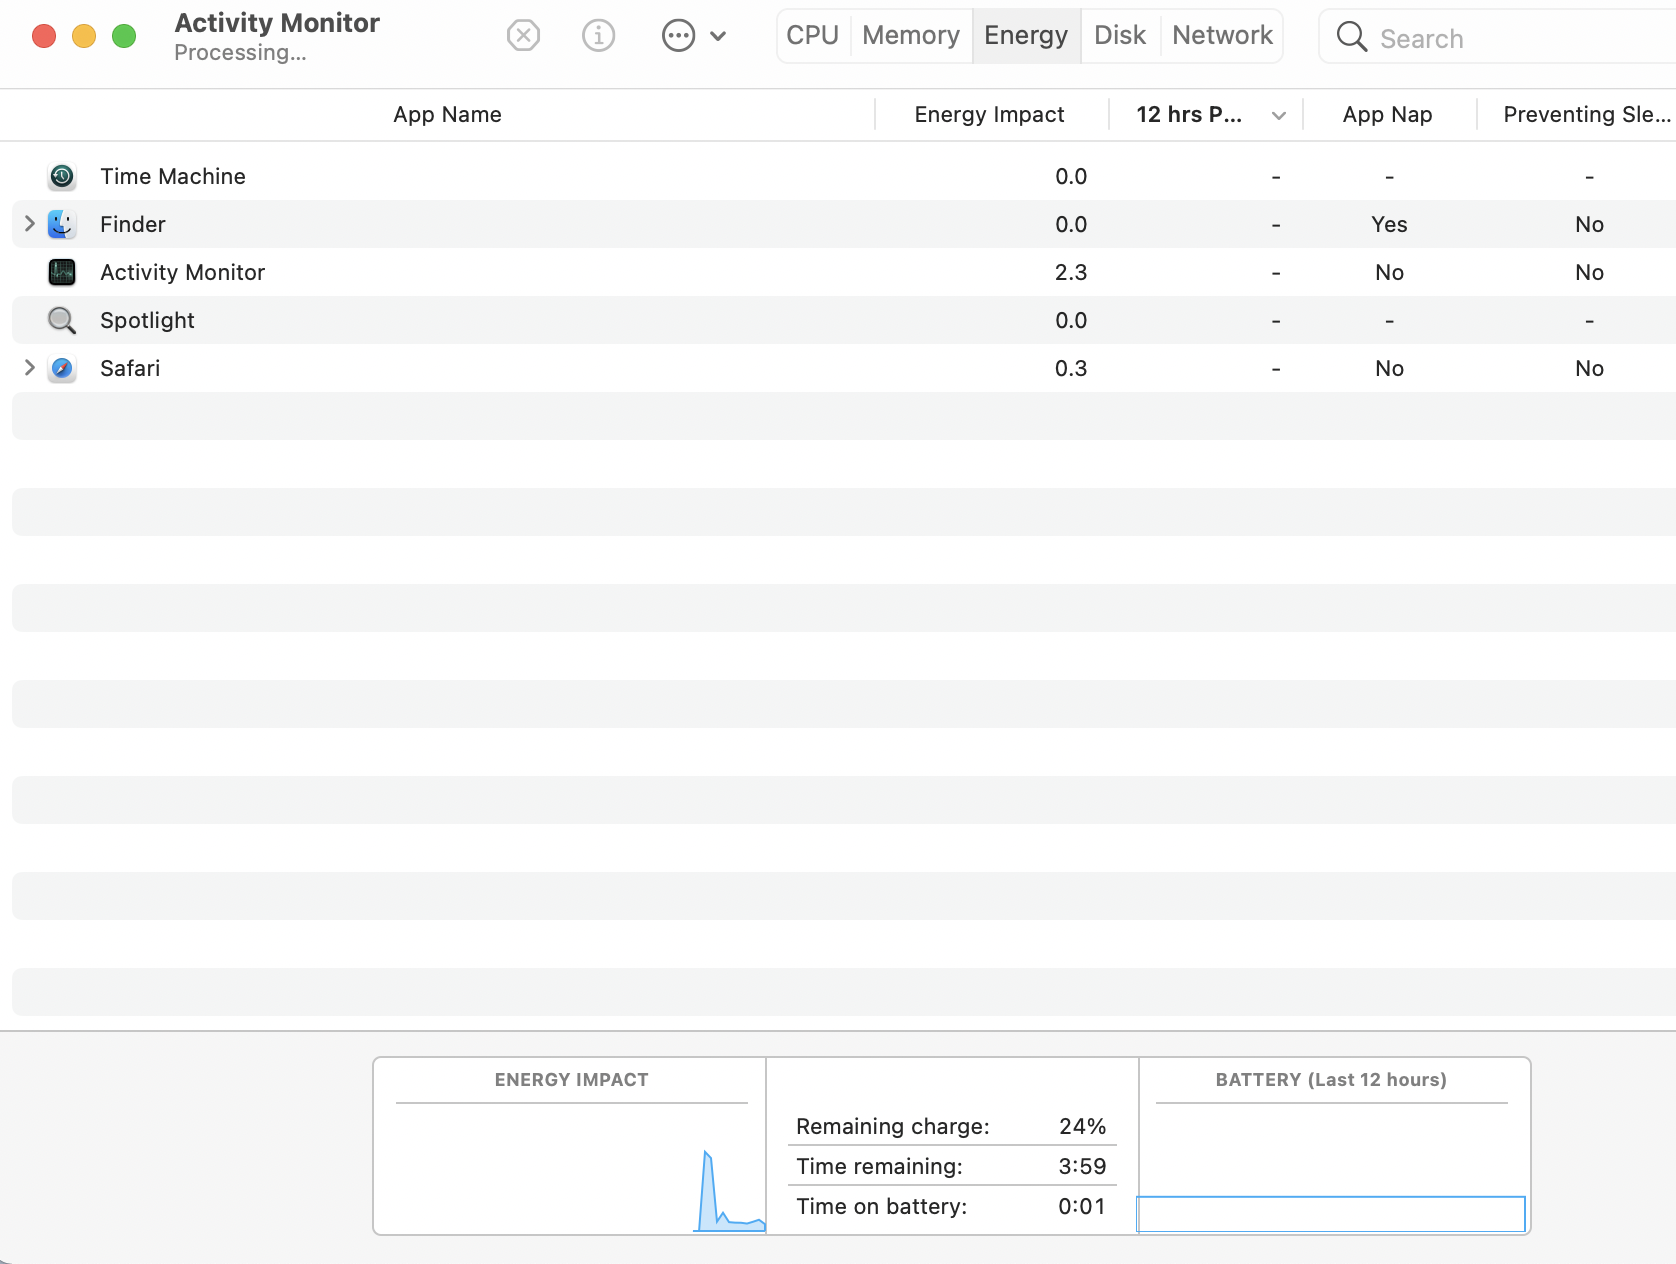Select the Energy tab
Viewport: 1676px width, 1264px height.
tap(1026, 36)
